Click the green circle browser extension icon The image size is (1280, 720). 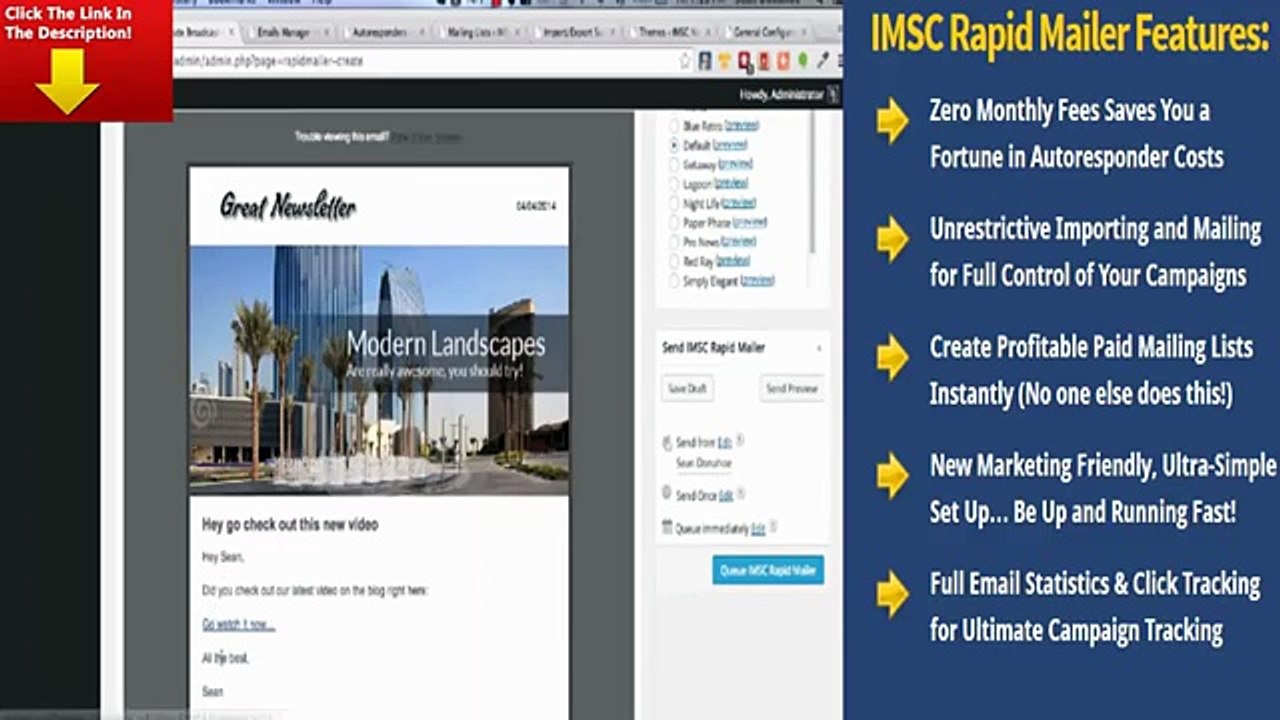pos(801,61)
